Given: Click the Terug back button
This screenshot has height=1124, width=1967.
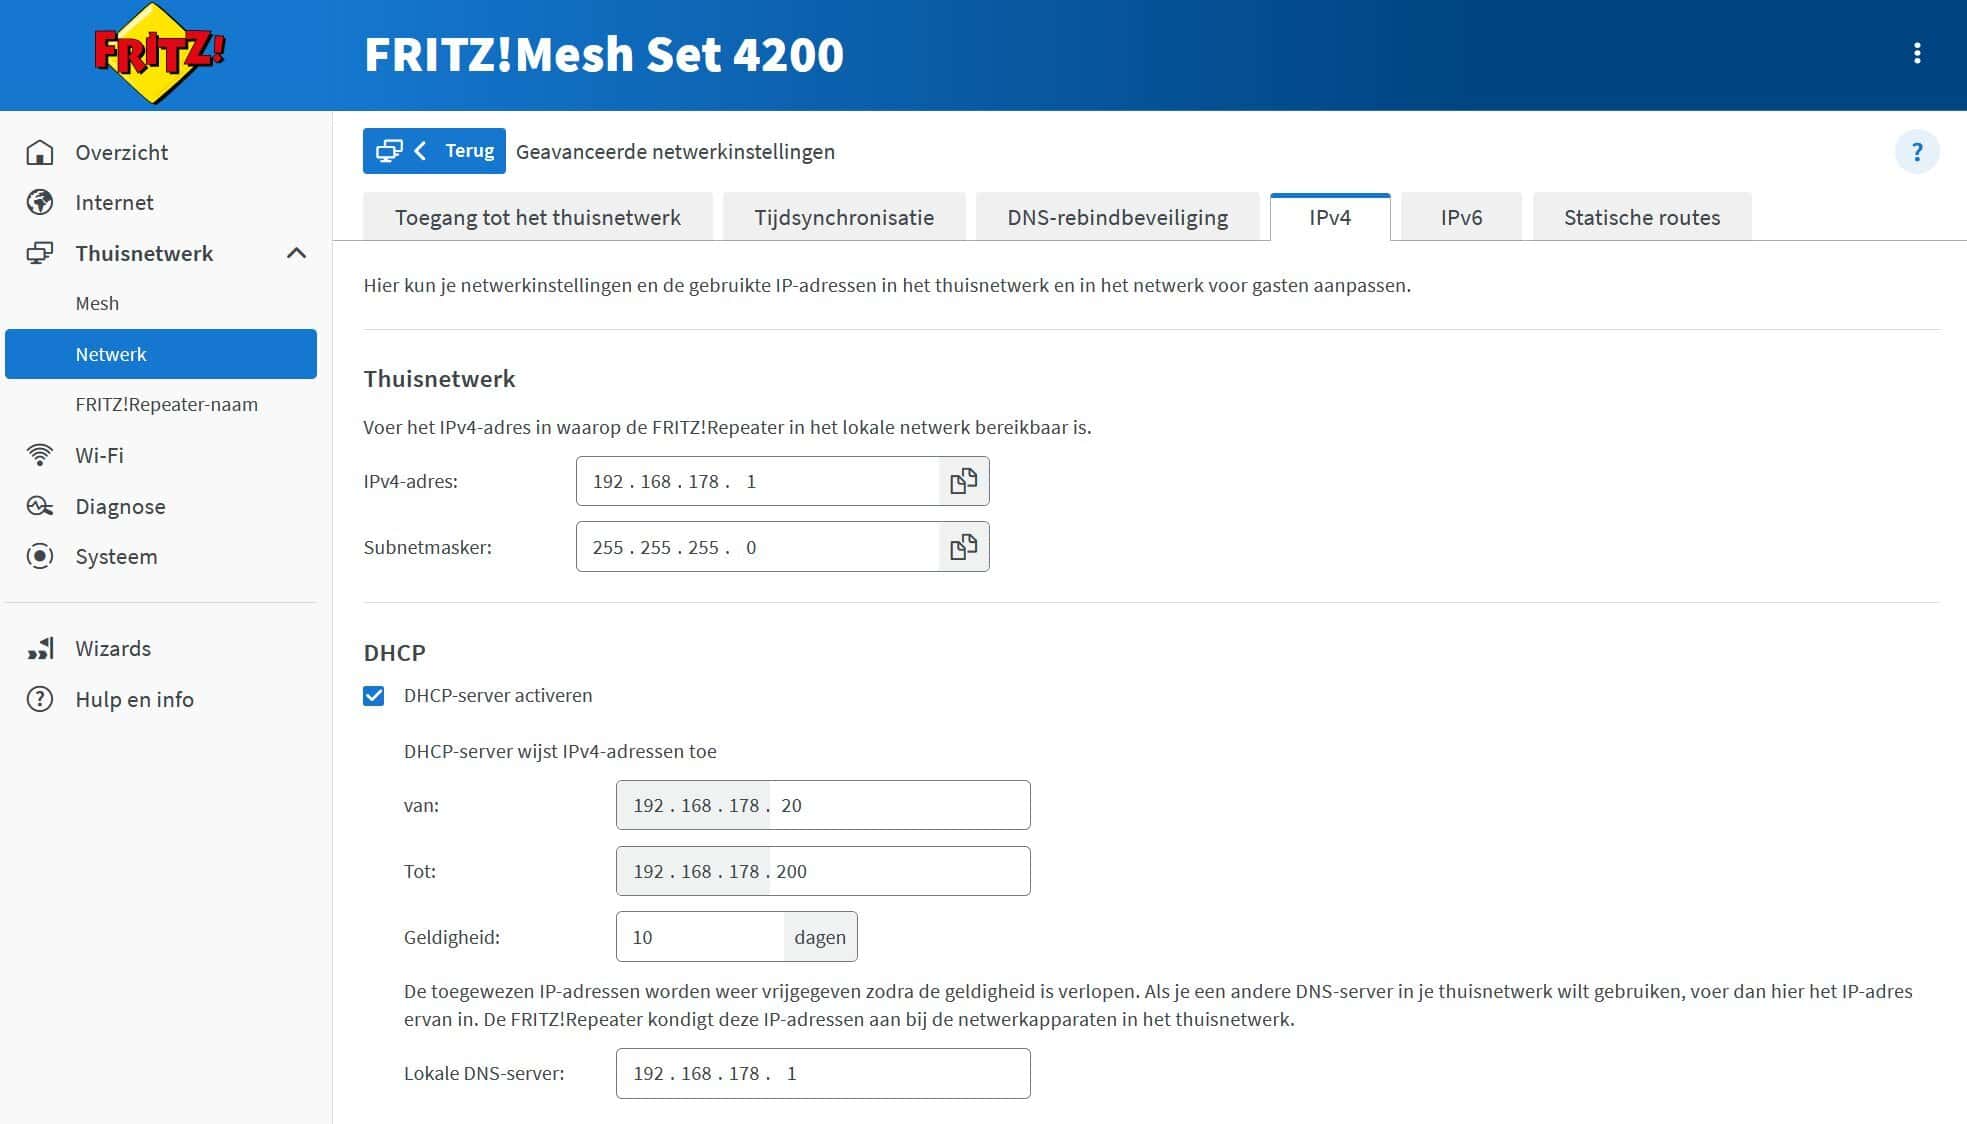Looking at the screenshot, I should point(434,151).
